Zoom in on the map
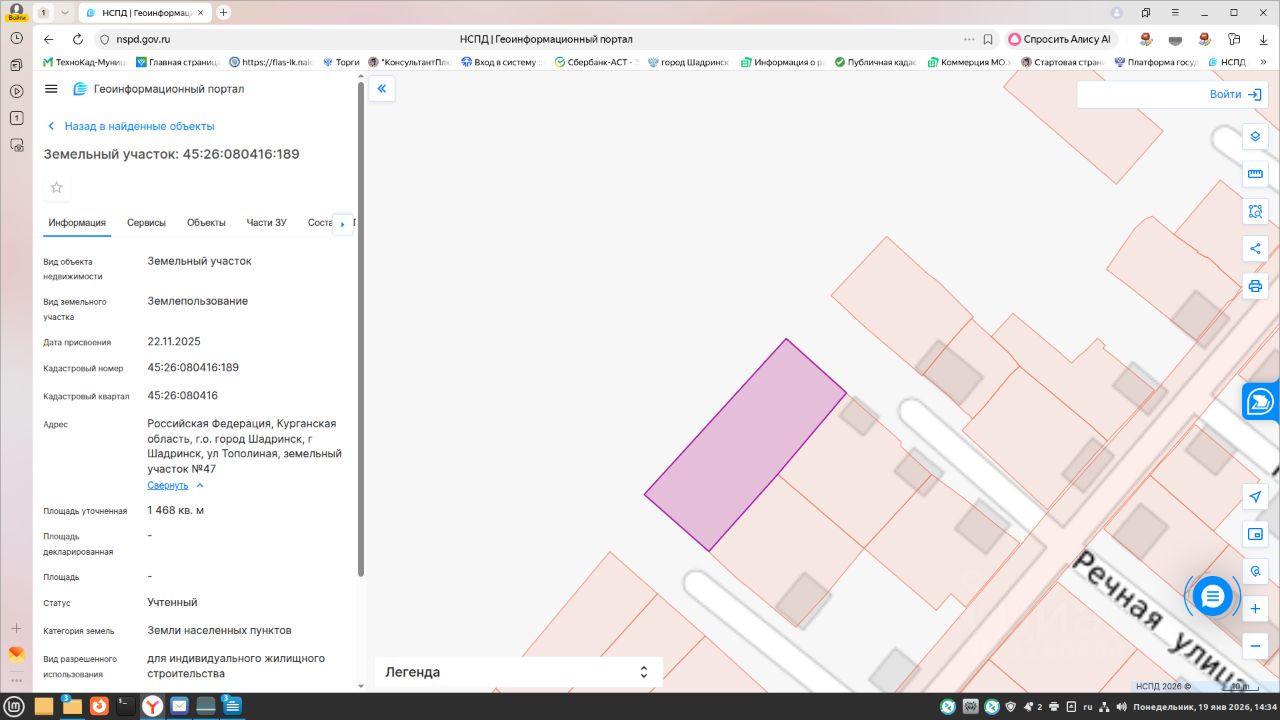1280x720 pixels. pos(1255,609)
